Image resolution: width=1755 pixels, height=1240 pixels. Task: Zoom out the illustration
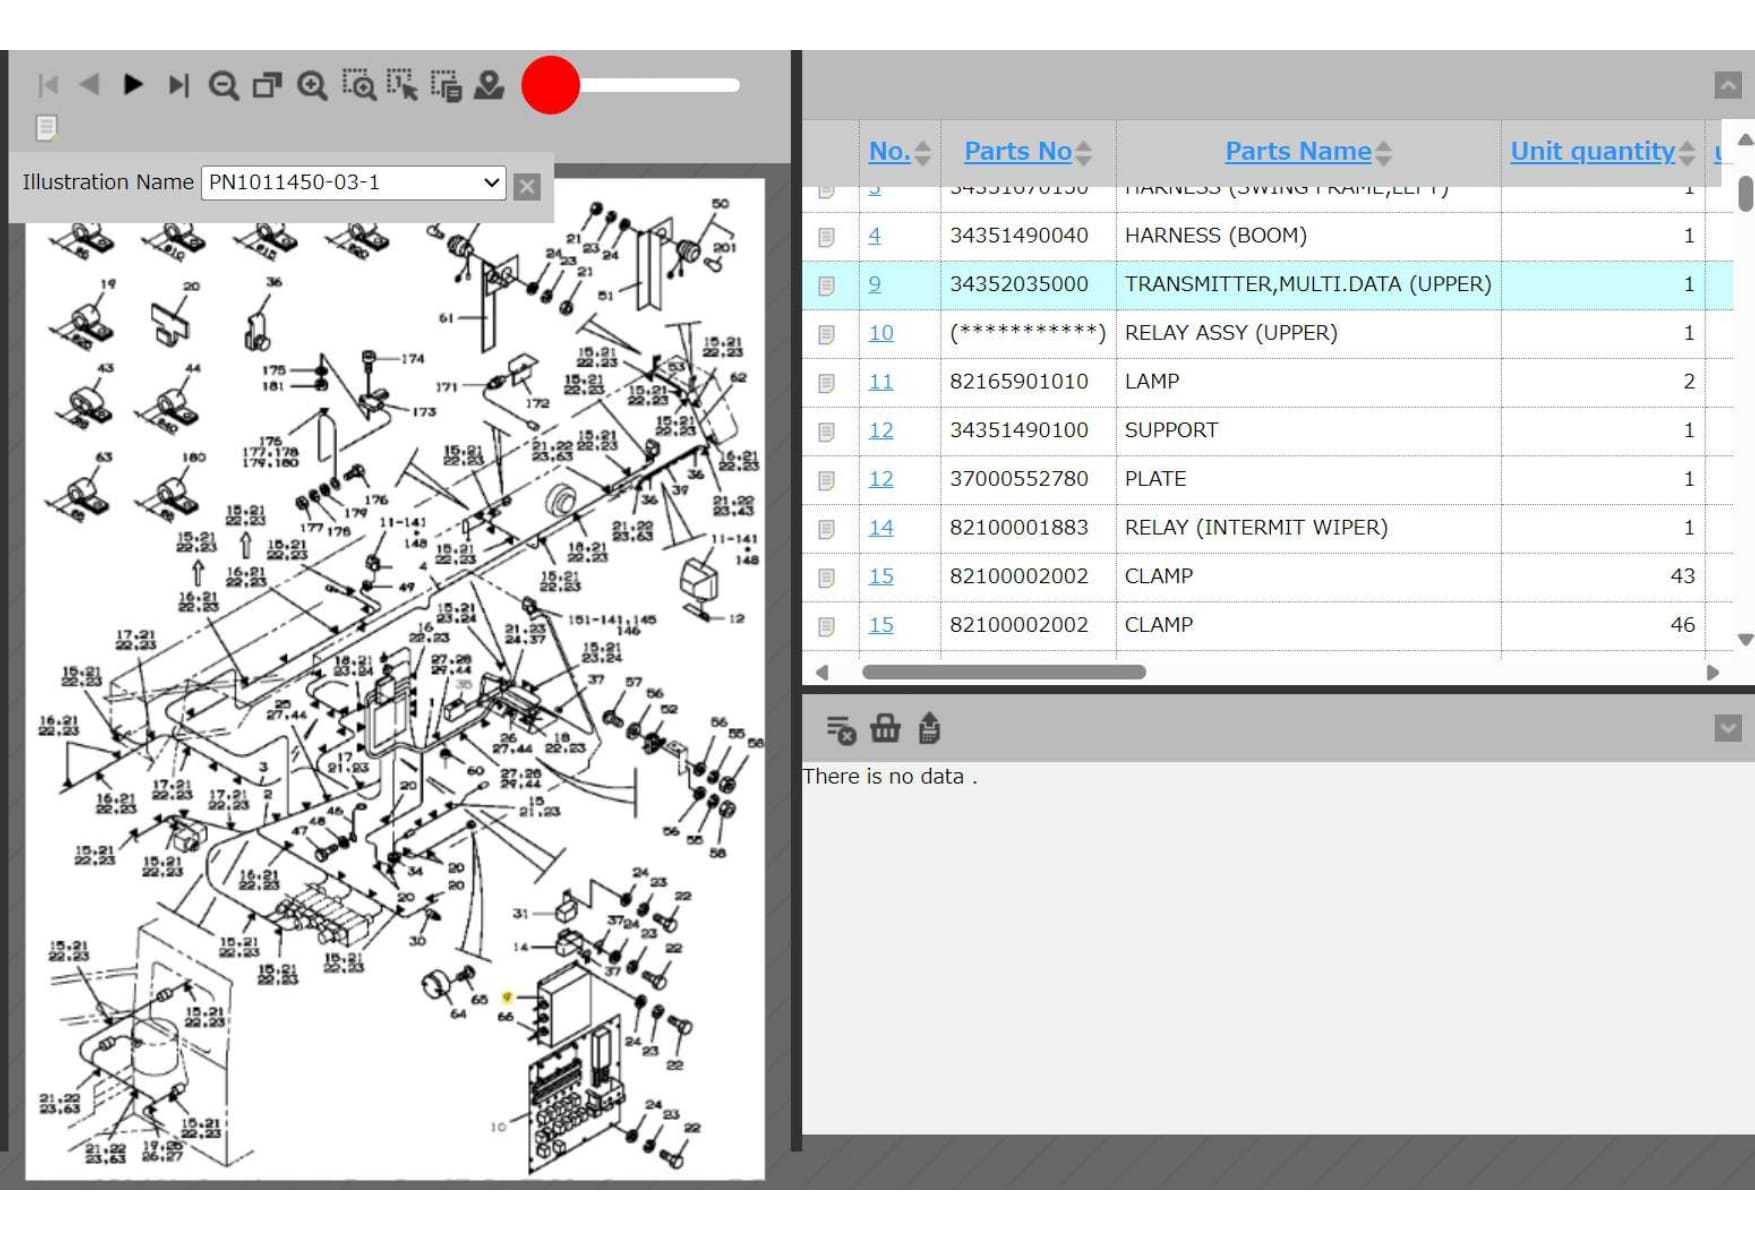coord(223,86)
